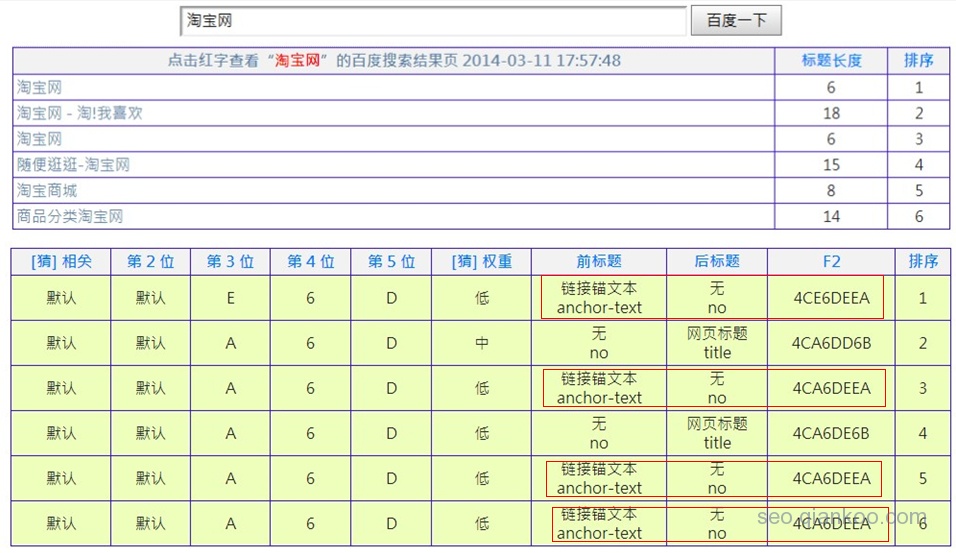Click the 第 3 位 column header

tap(230, 262)
